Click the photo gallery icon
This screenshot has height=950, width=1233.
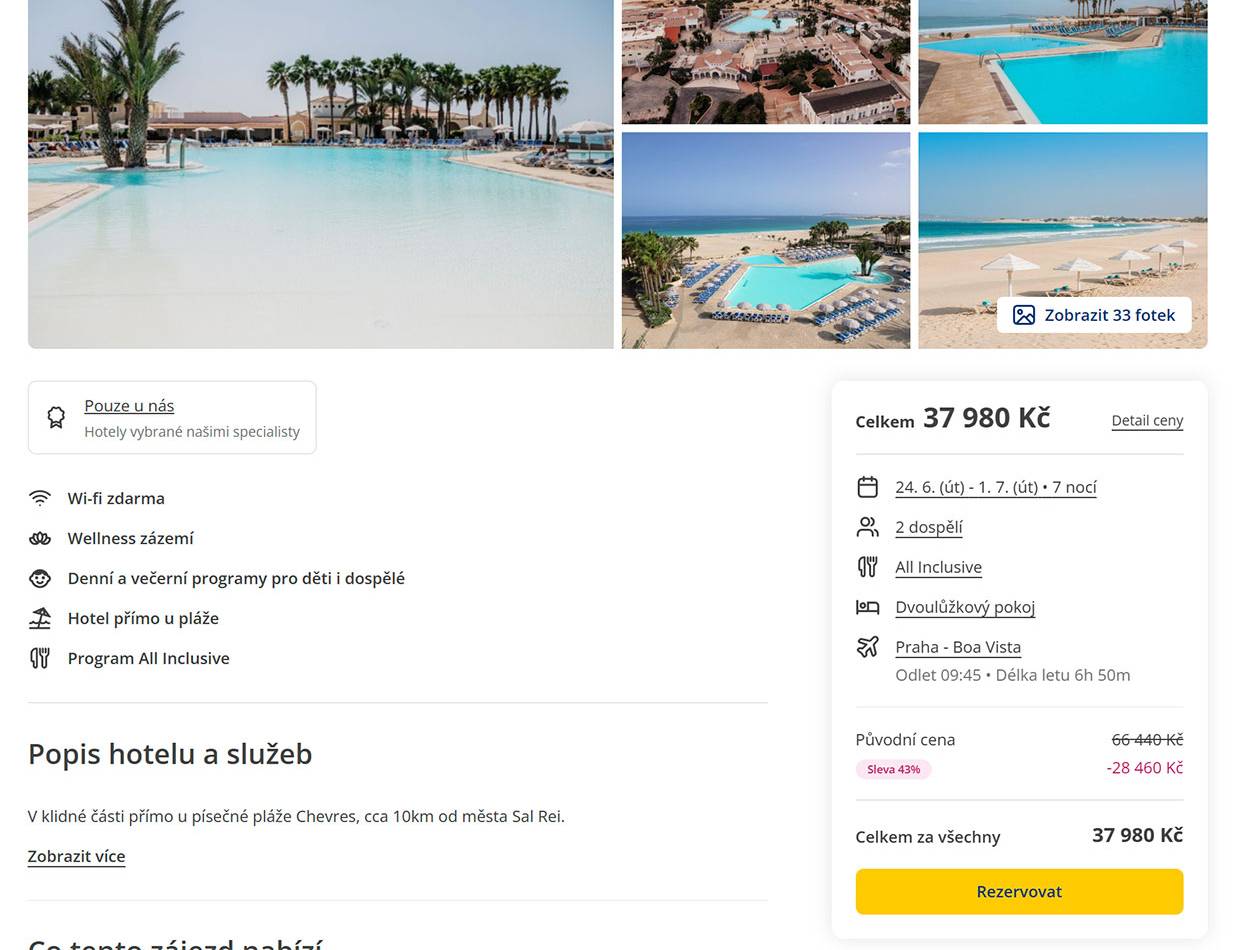[x=1023, y=315]
